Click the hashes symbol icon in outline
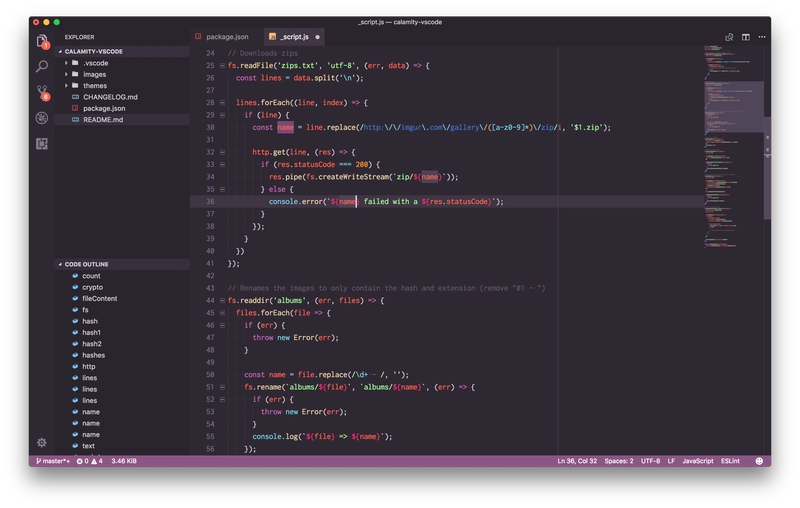This screenshot has width=800, height=508. click(75, 355)
